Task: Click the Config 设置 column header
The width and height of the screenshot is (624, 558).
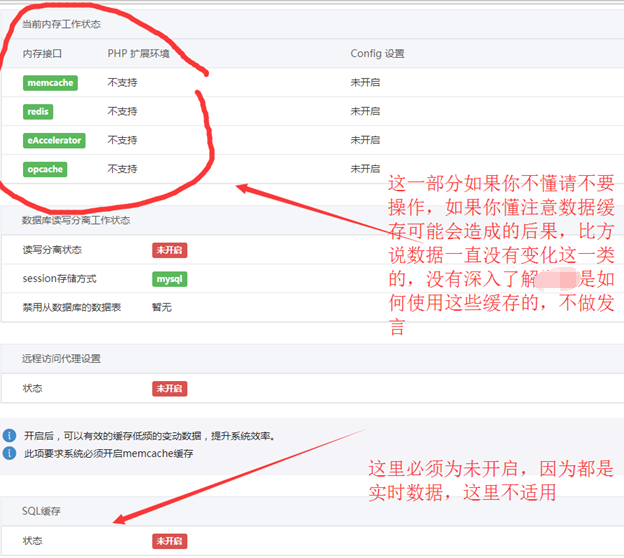Action: pyautogui.click(x=377, y=54)
